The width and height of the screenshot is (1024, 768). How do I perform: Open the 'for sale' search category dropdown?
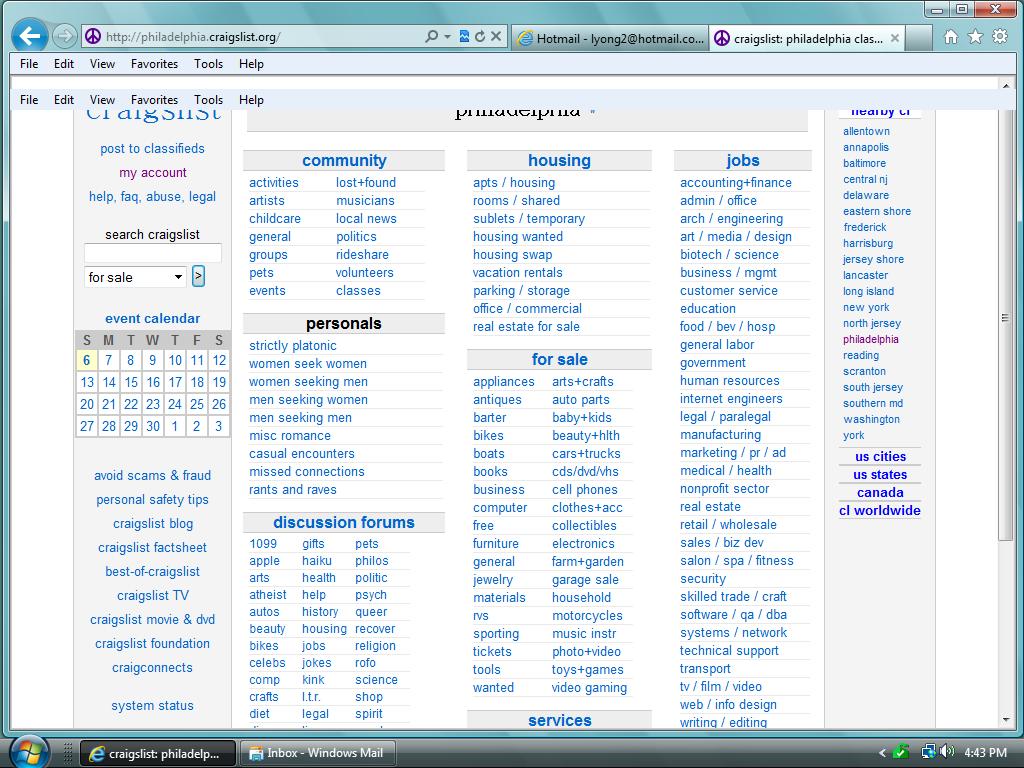coord(135,277)
